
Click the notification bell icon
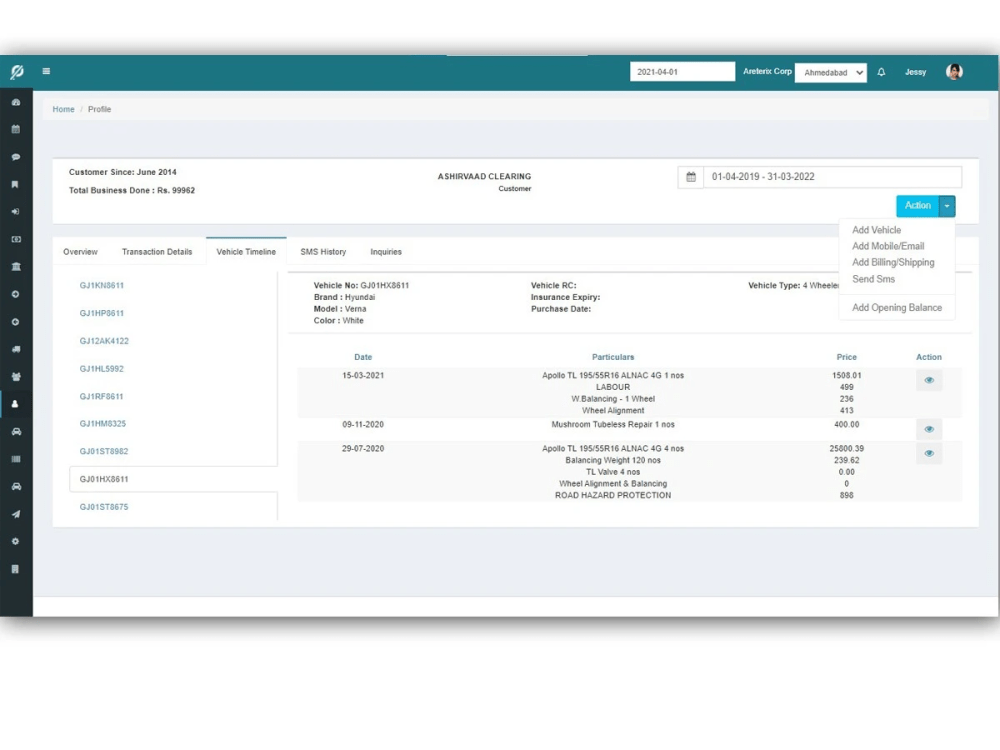click(x=881, y=72)
